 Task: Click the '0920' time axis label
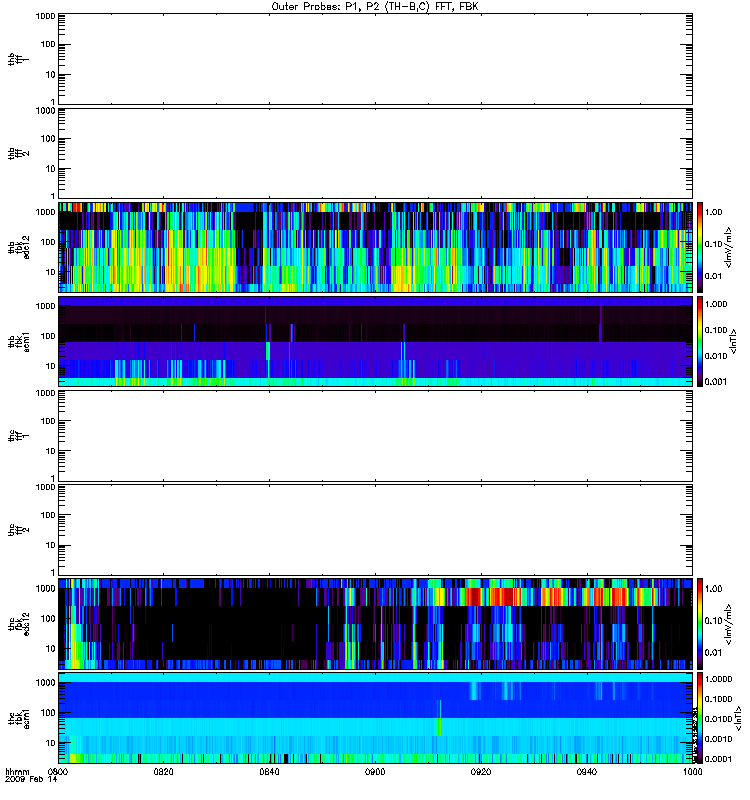[x=481, y=771]
